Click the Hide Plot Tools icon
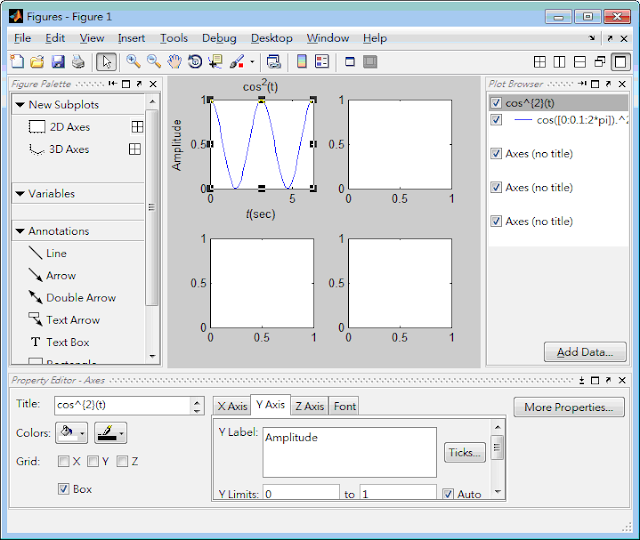This screenshot has width=640, height=540. coord(350,62)
